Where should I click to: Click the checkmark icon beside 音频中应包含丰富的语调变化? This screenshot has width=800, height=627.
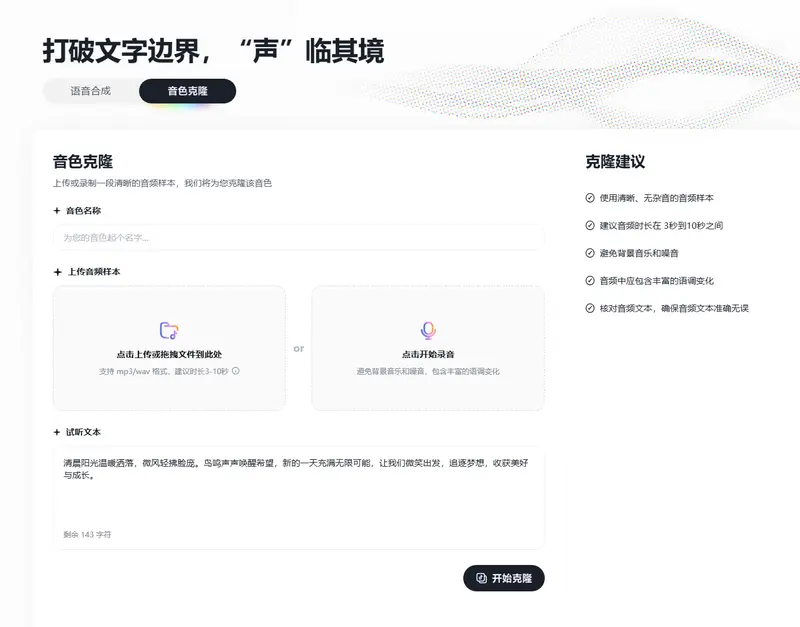point(592,281)
